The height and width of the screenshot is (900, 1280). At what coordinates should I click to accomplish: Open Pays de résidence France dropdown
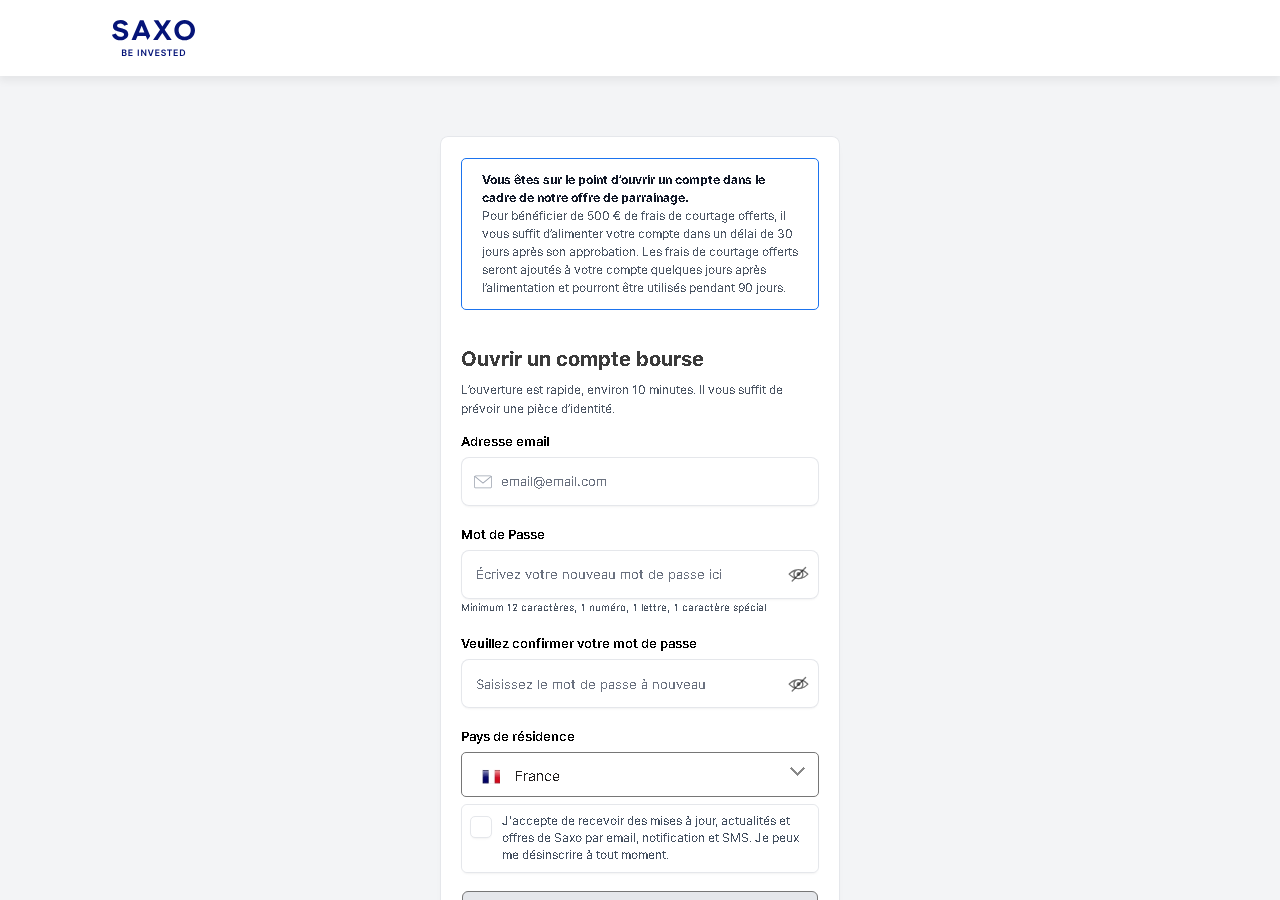pos(640,775)
